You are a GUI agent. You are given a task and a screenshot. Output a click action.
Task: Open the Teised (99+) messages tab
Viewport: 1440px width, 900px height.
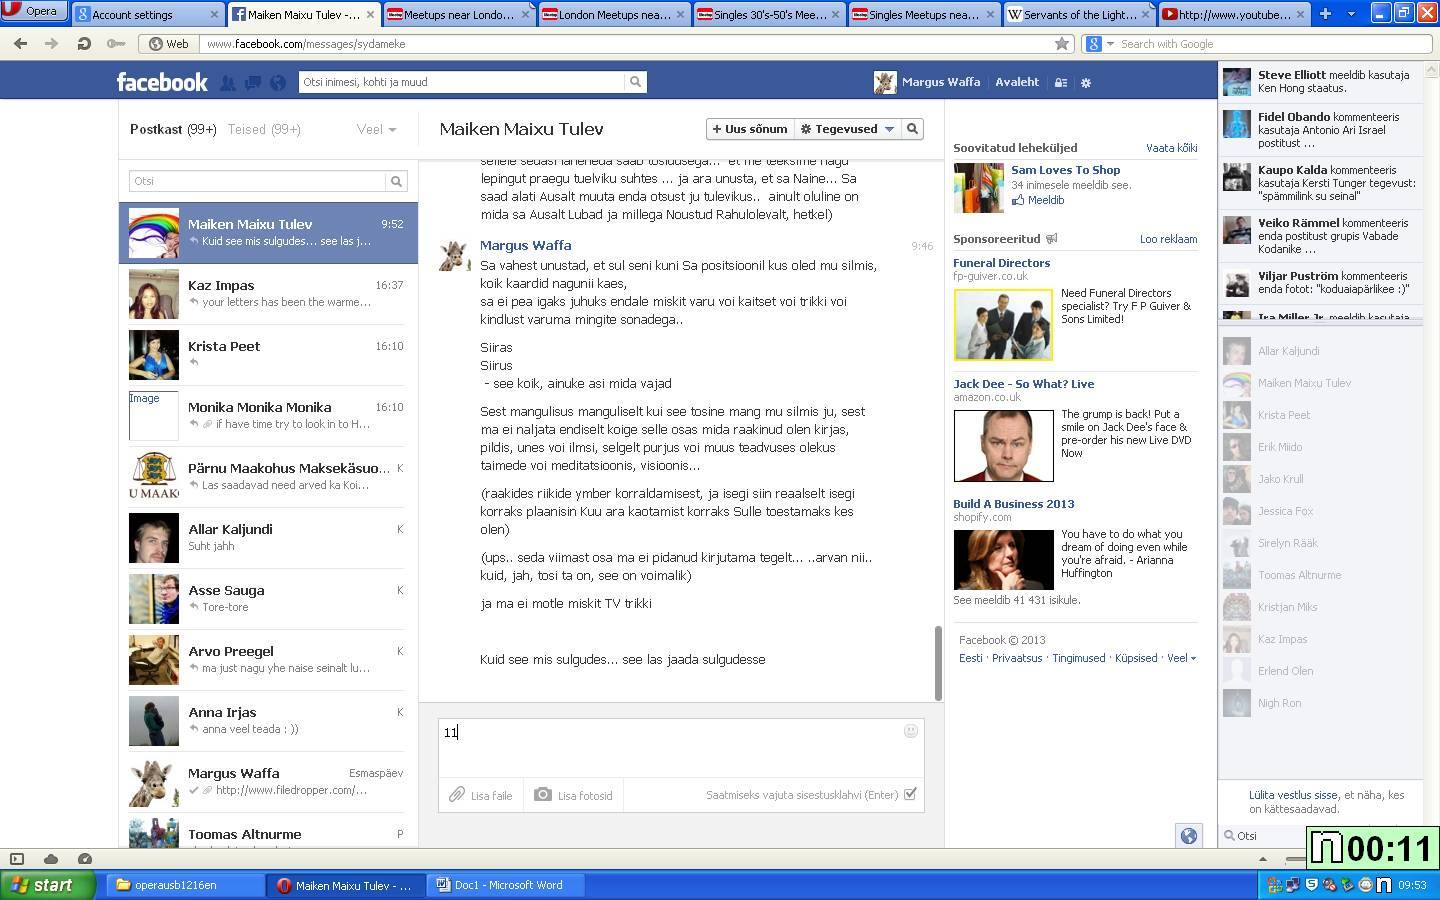[x=264, y=129]
